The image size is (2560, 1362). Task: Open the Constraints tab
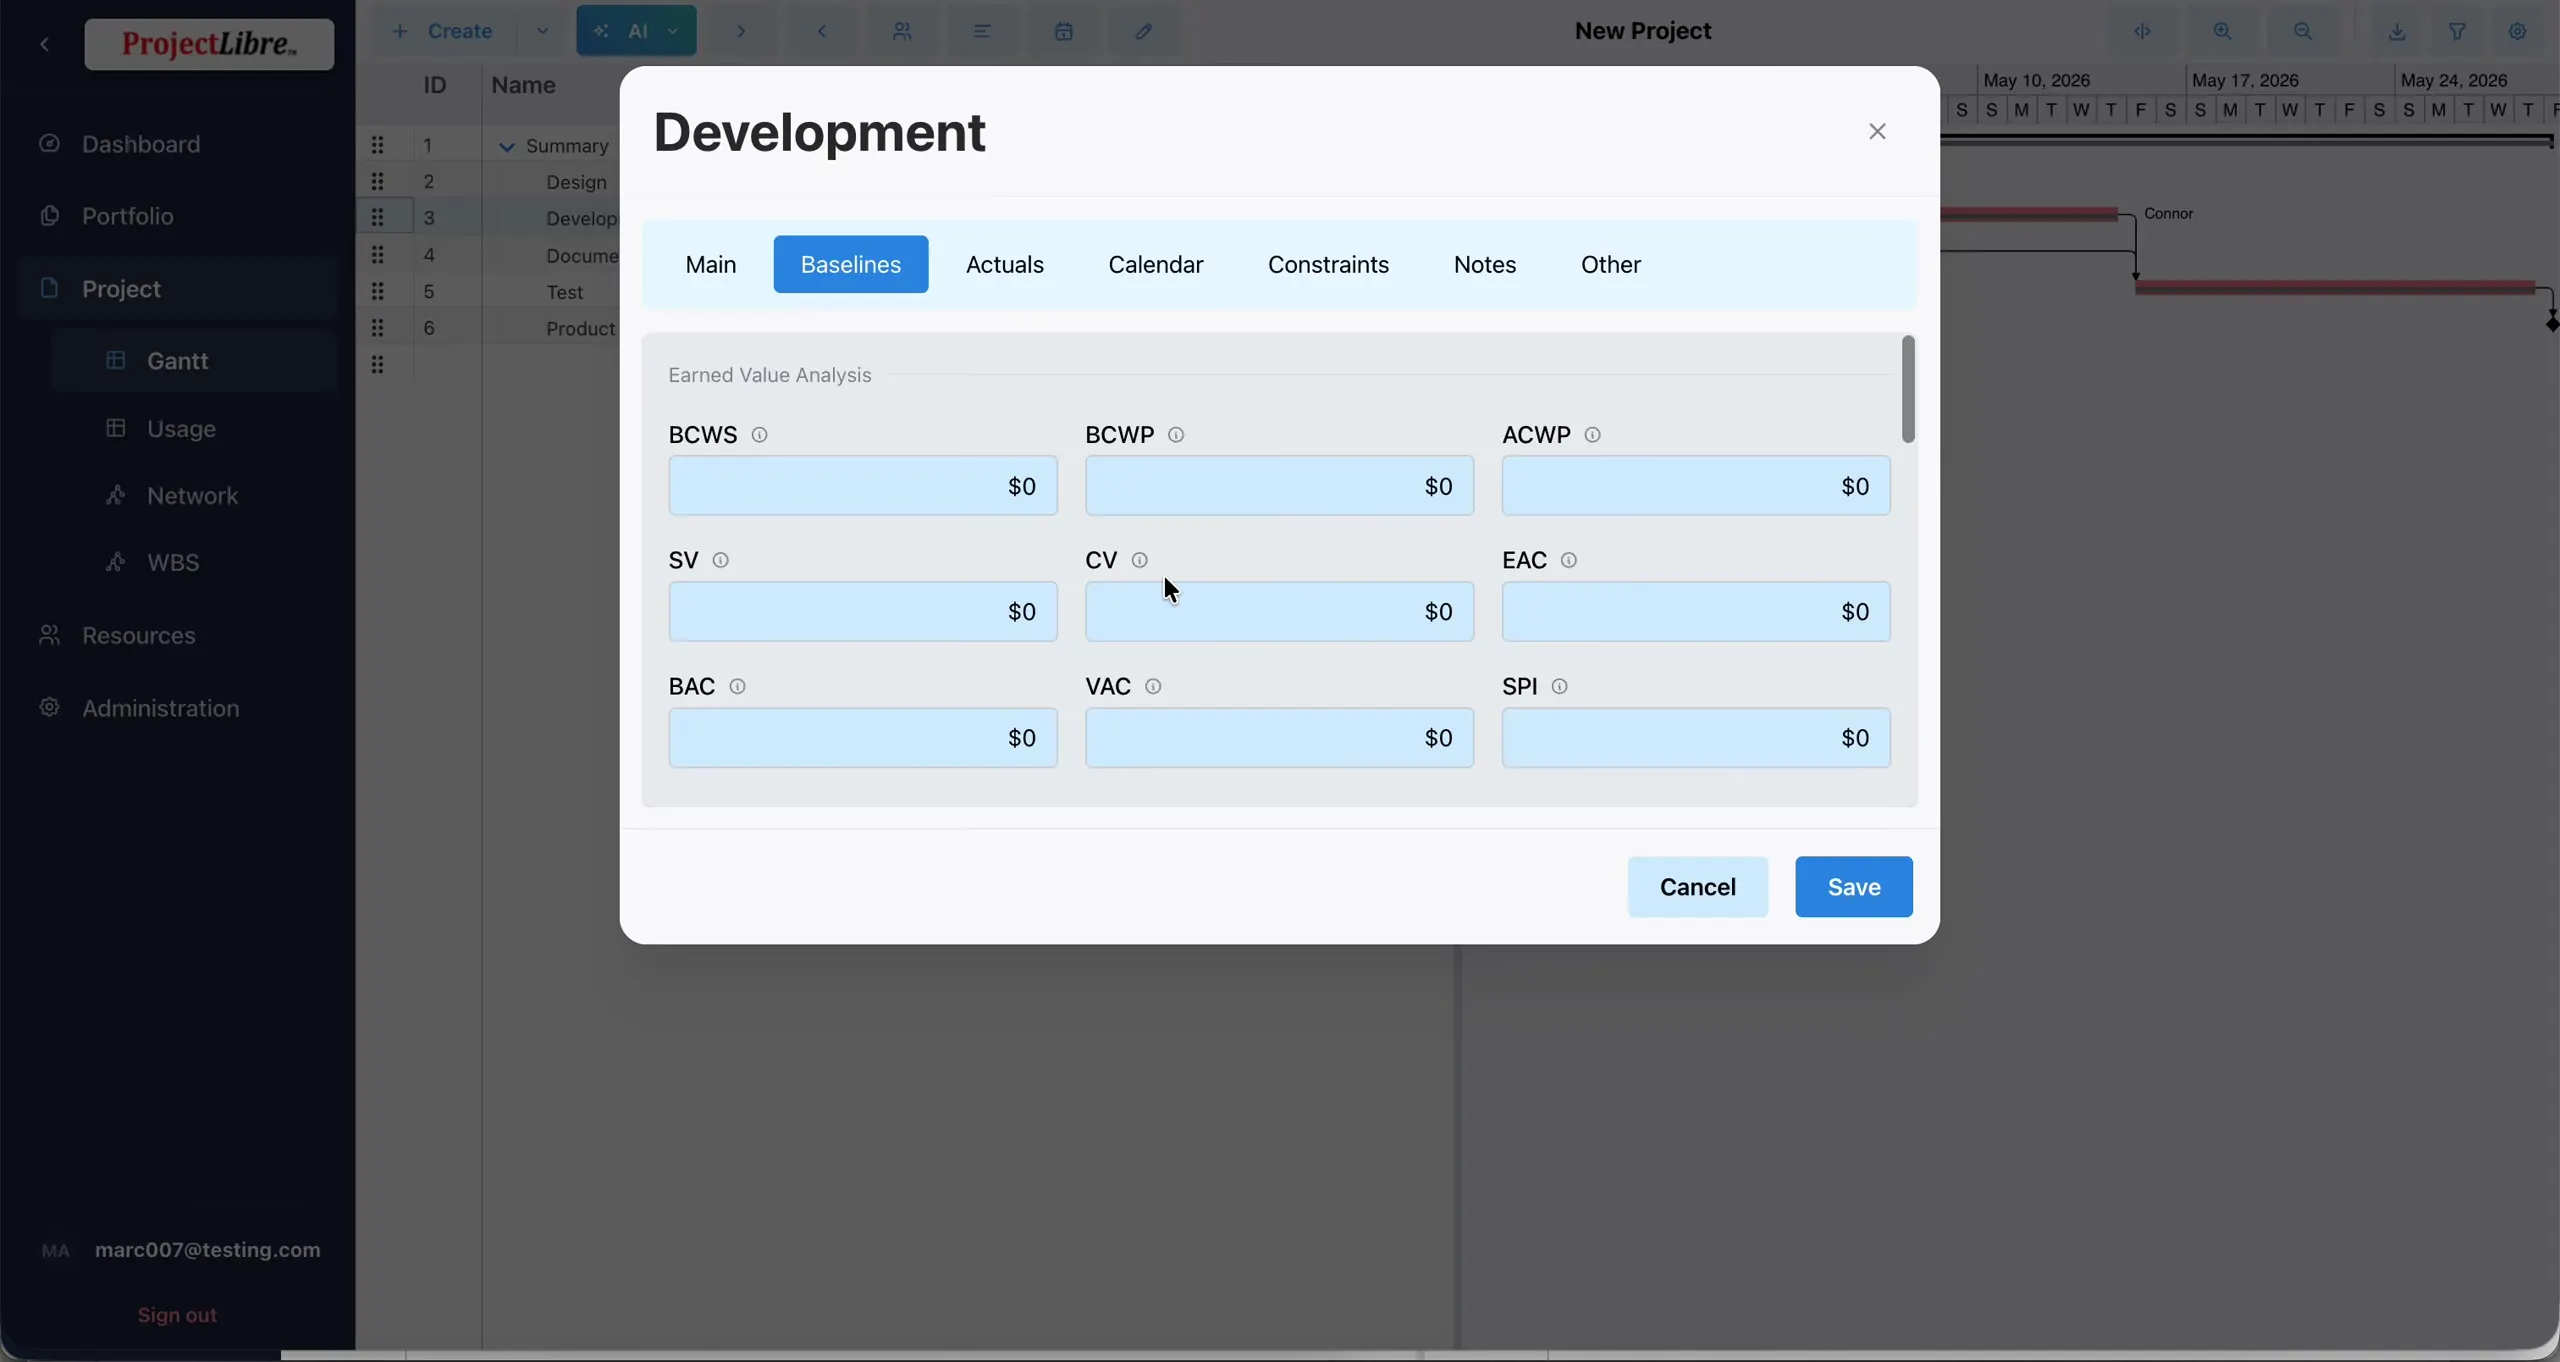click(1328, 264)
